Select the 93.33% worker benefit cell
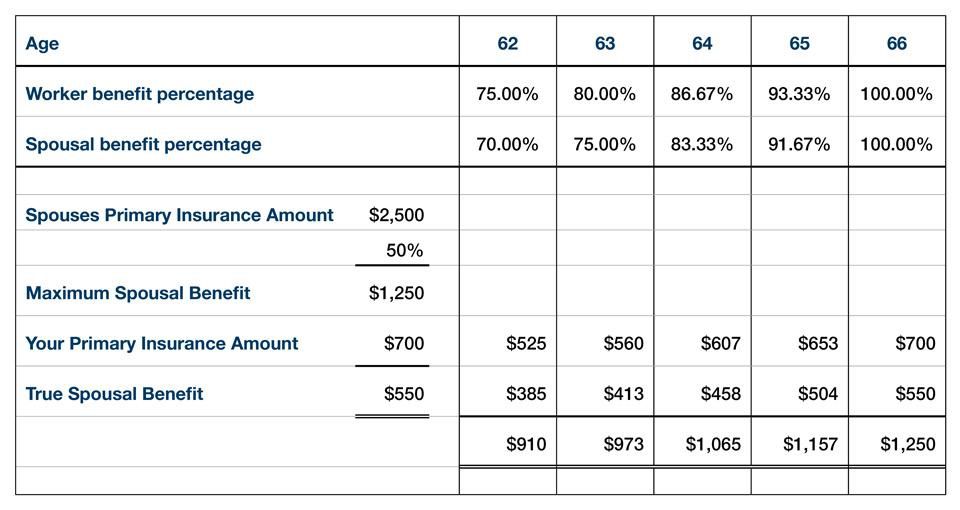 click(x=799, y=94)
